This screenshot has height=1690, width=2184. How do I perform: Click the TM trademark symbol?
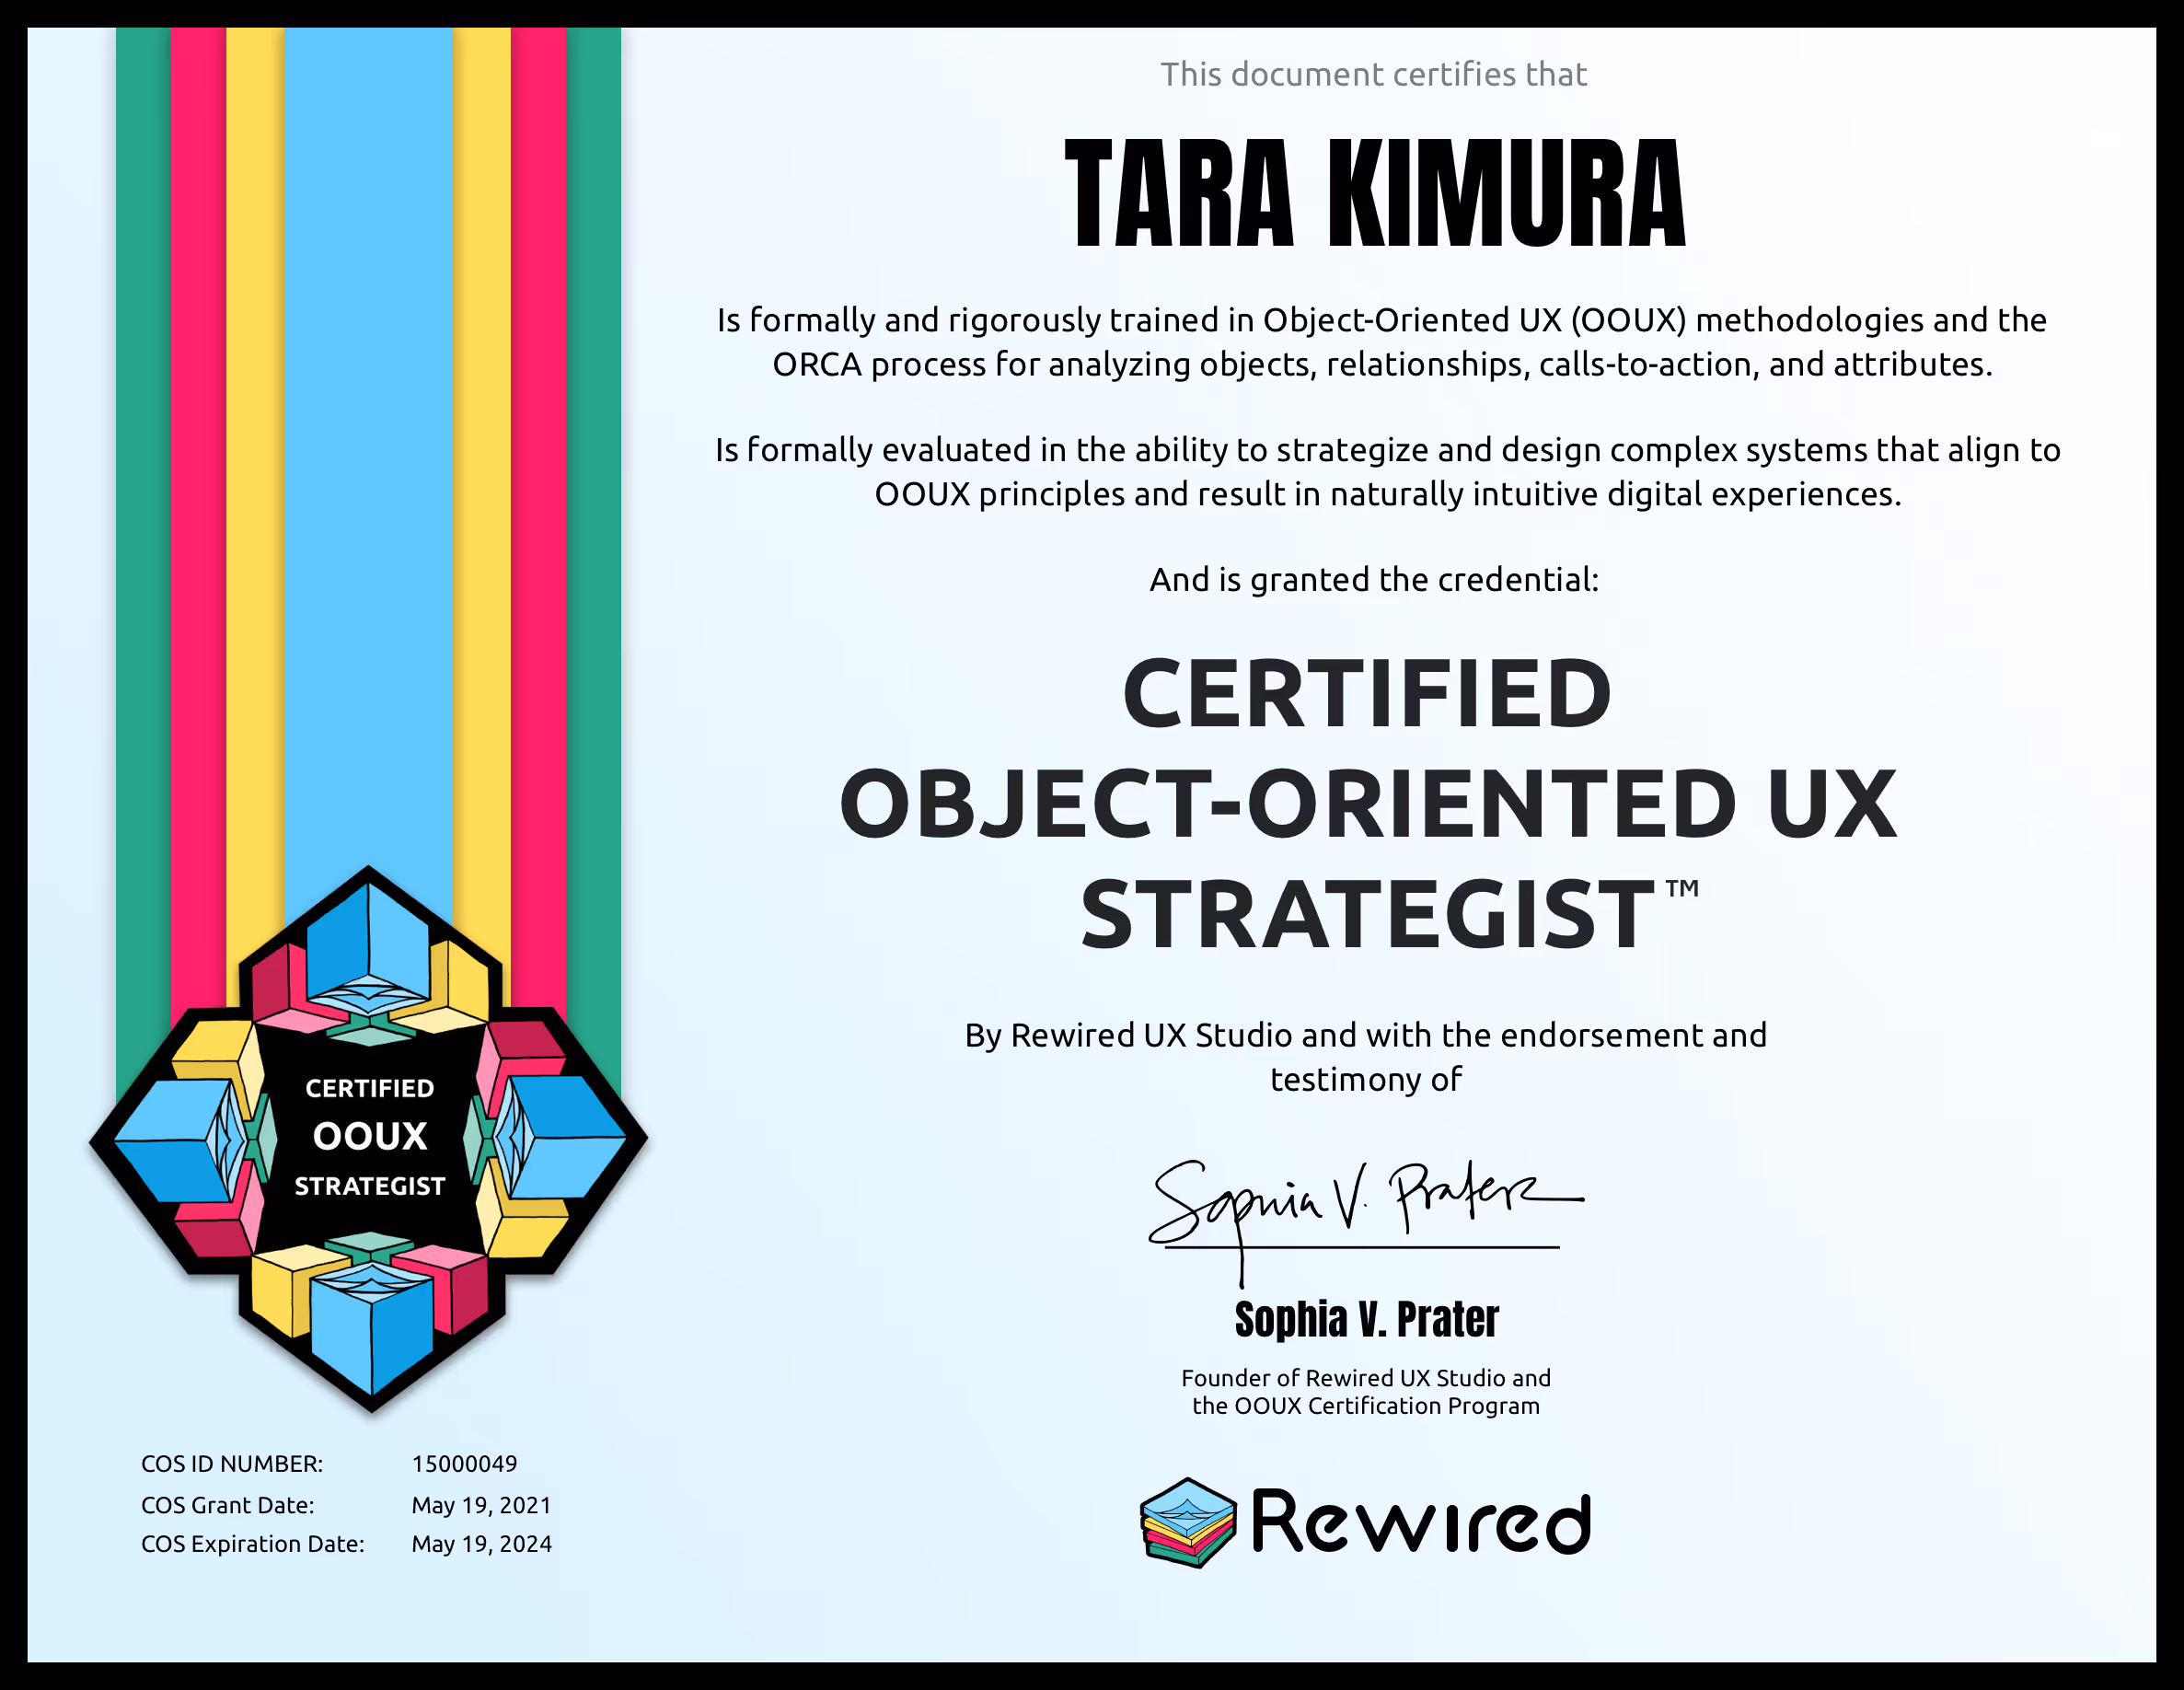click(x=1682, y=887)
